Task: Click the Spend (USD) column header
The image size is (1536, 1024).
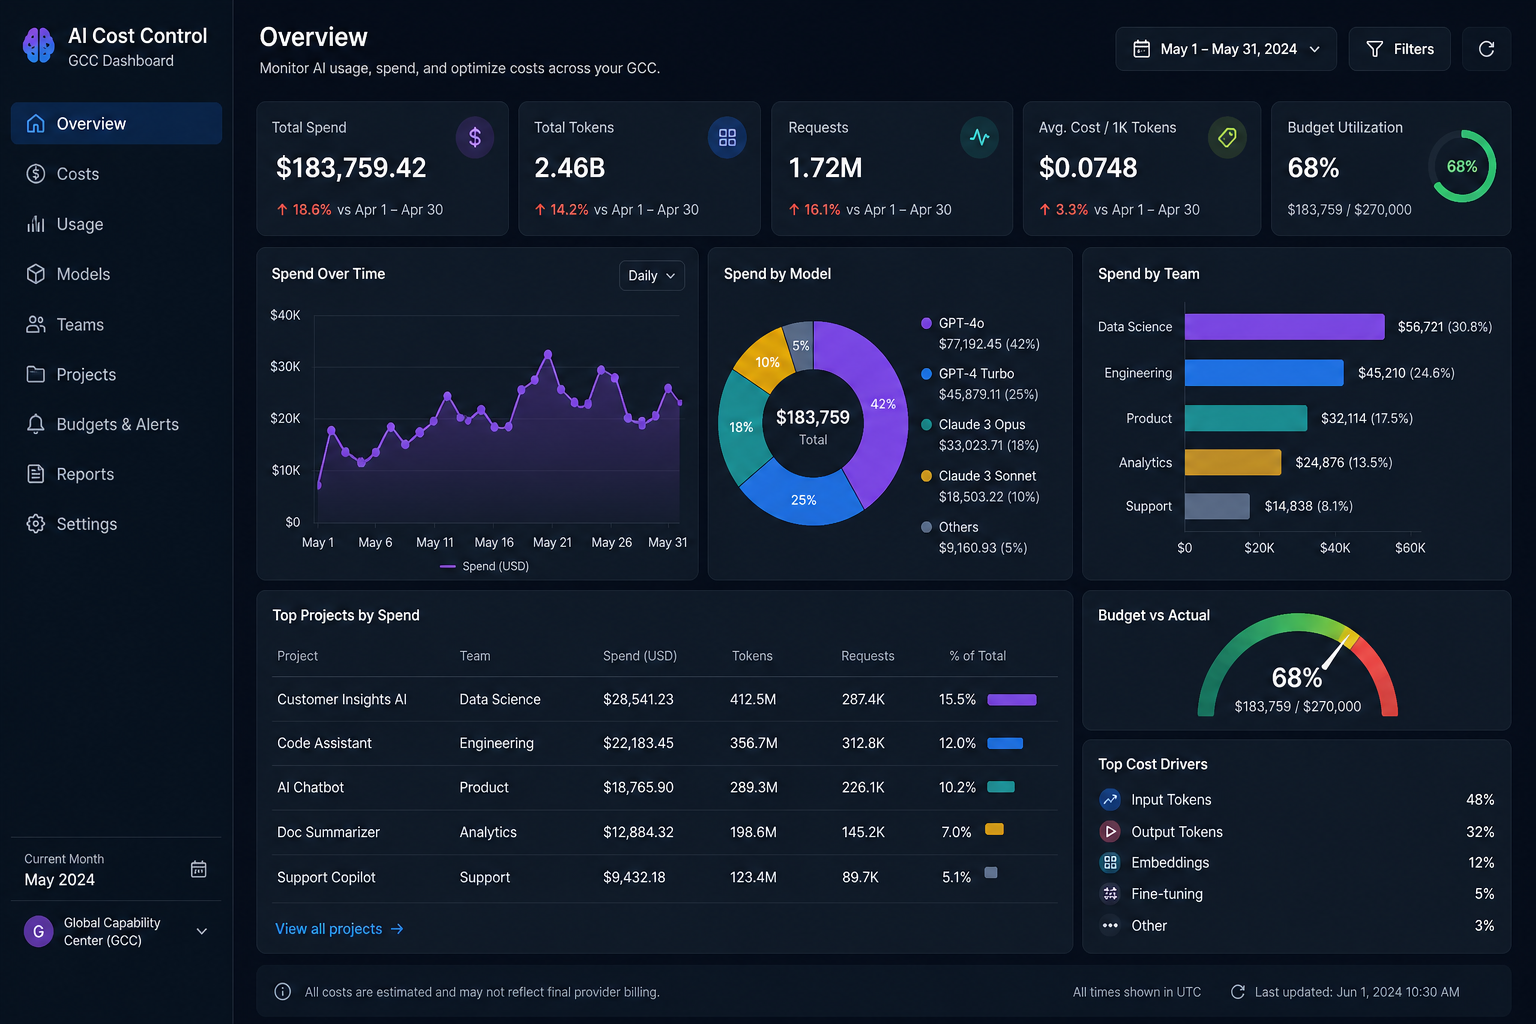Action: [640, 656]
